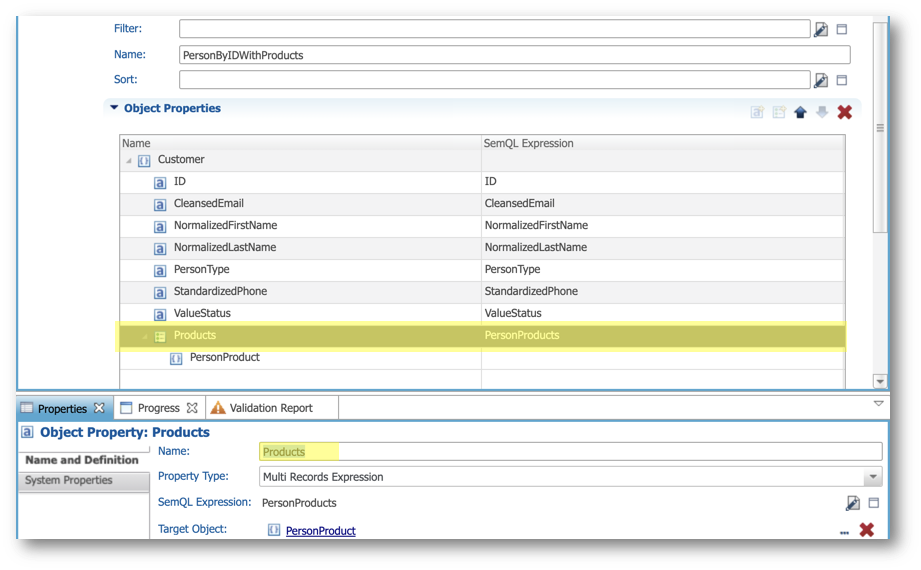921x570 pixels.
Task: Remove the PersonProduct target object
Action: coord(867,529)
